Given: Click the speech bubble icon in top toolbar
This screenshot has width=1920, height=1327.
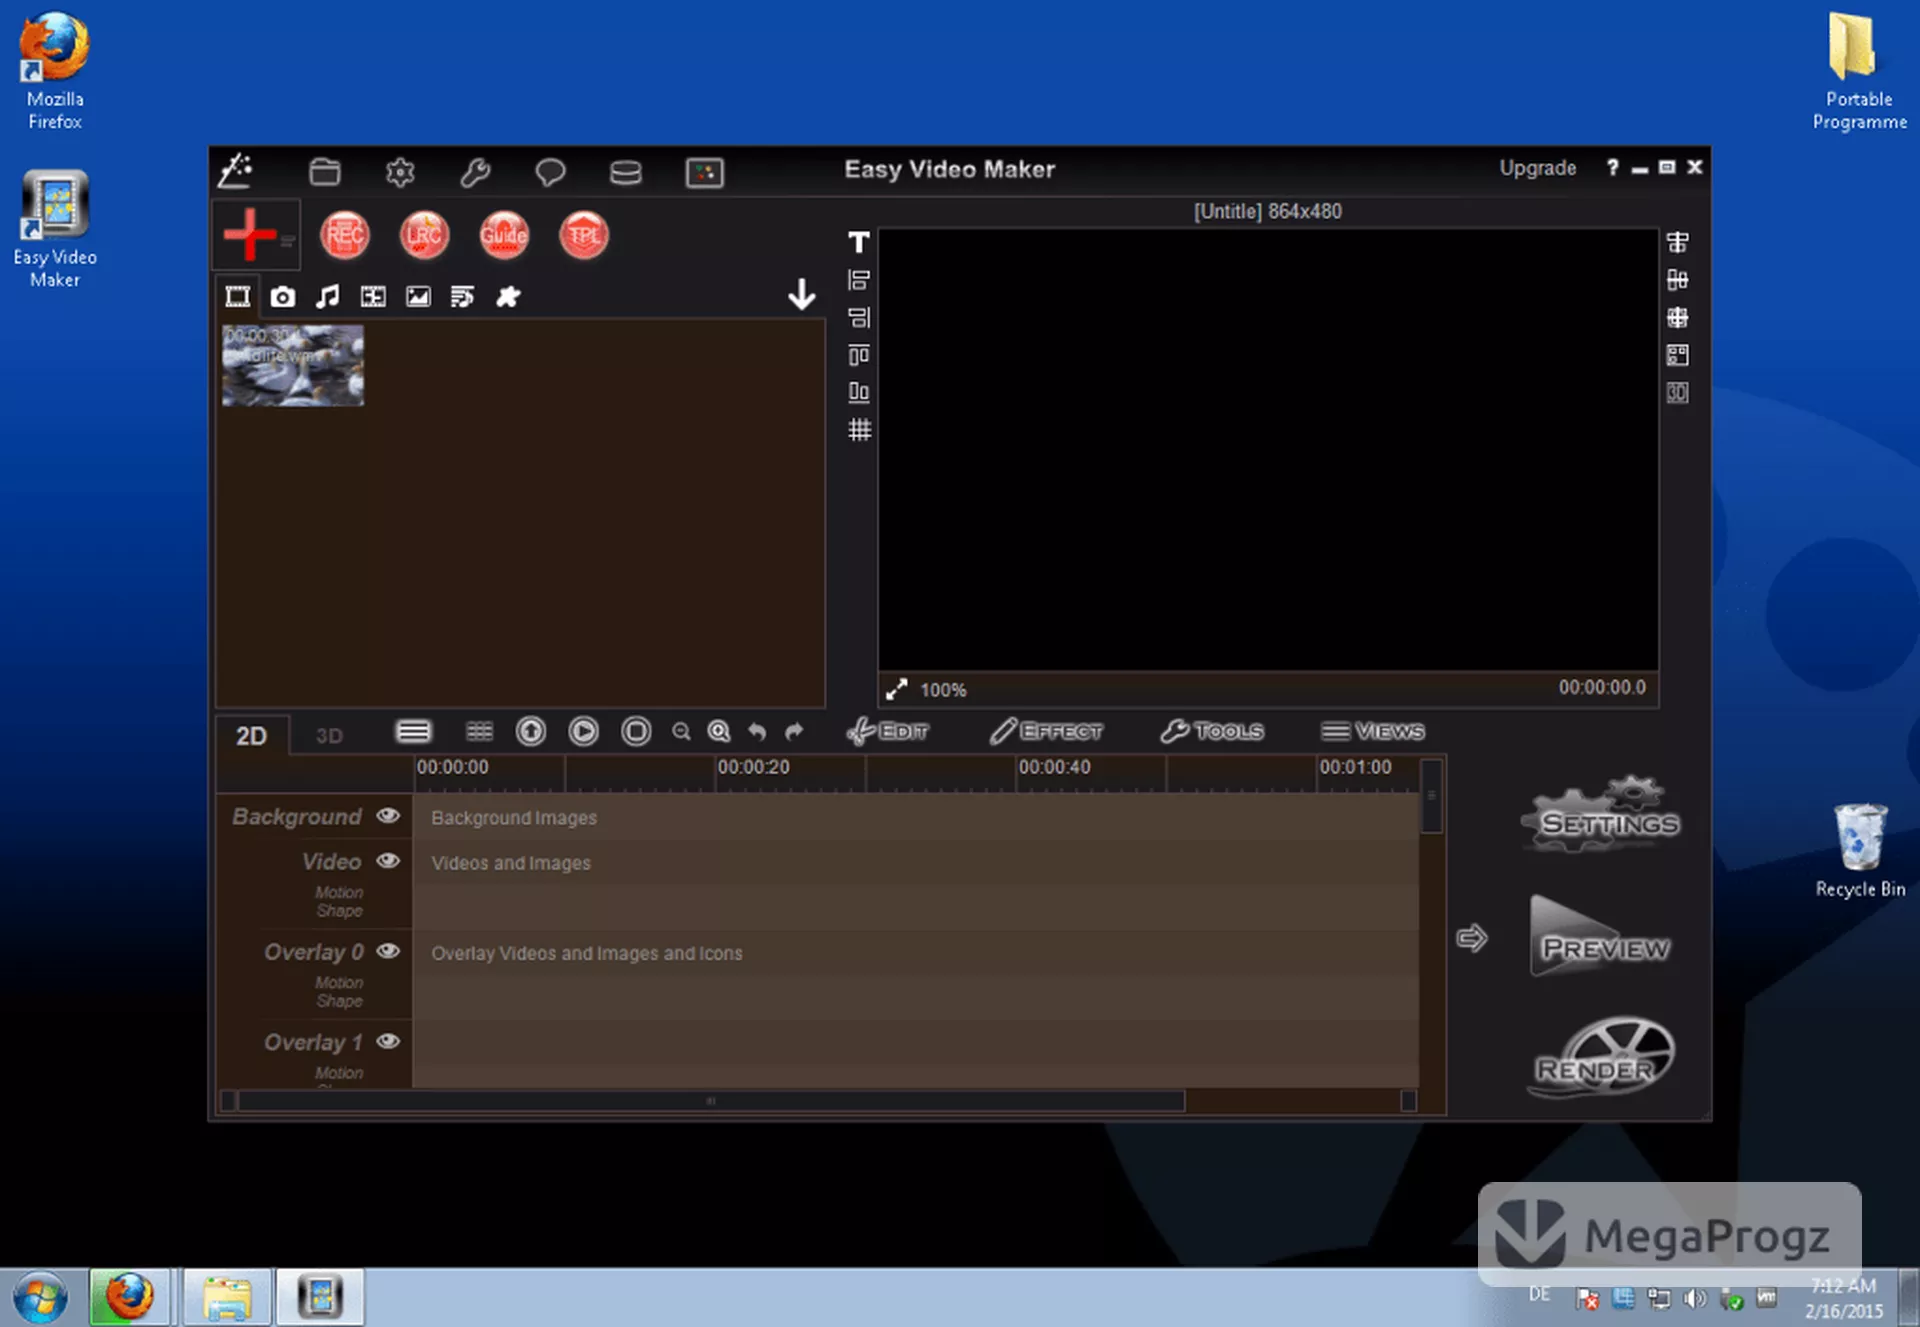Looking at the screenshot, I should click(550, 172).
